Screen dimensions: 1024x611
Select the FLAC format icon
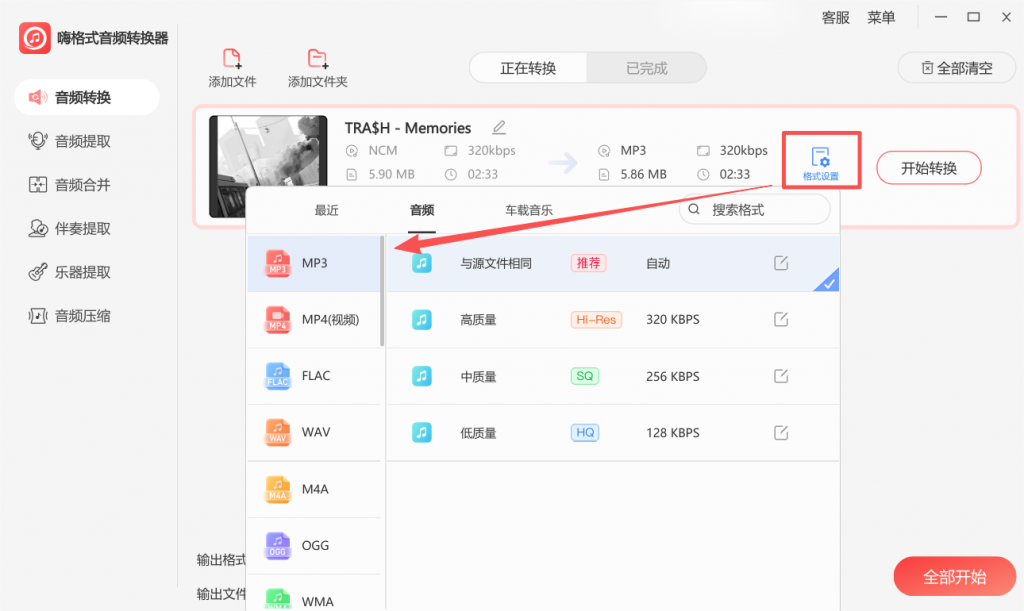(x=277, y=376)
